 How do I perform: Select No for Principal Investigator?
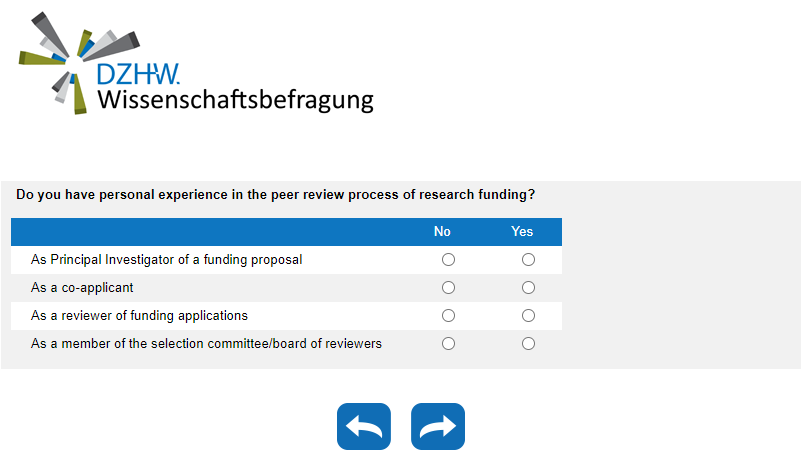pyautogui.click(x=448, y=260)
